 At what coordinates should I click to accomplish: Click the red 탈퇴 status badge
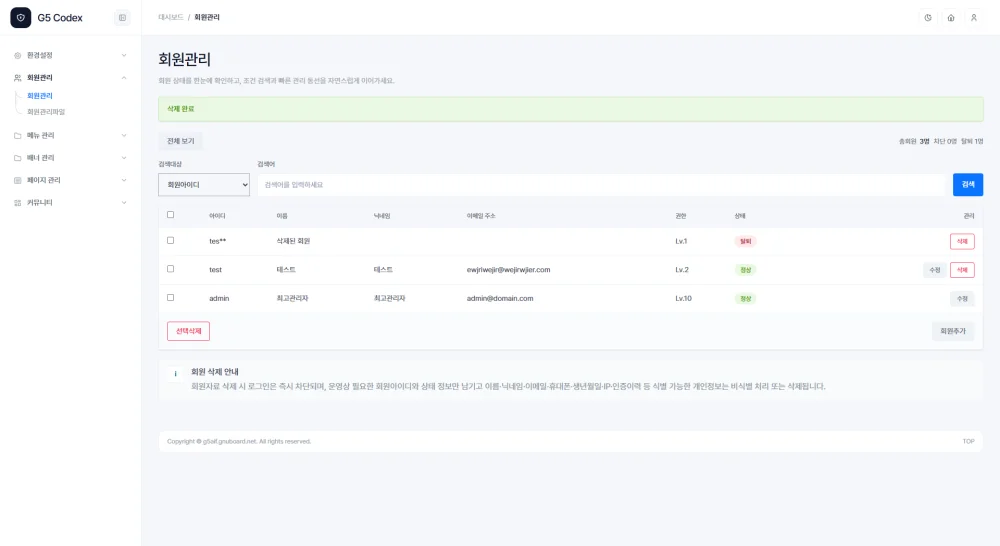pyautogui.click(x=745, y=241)
